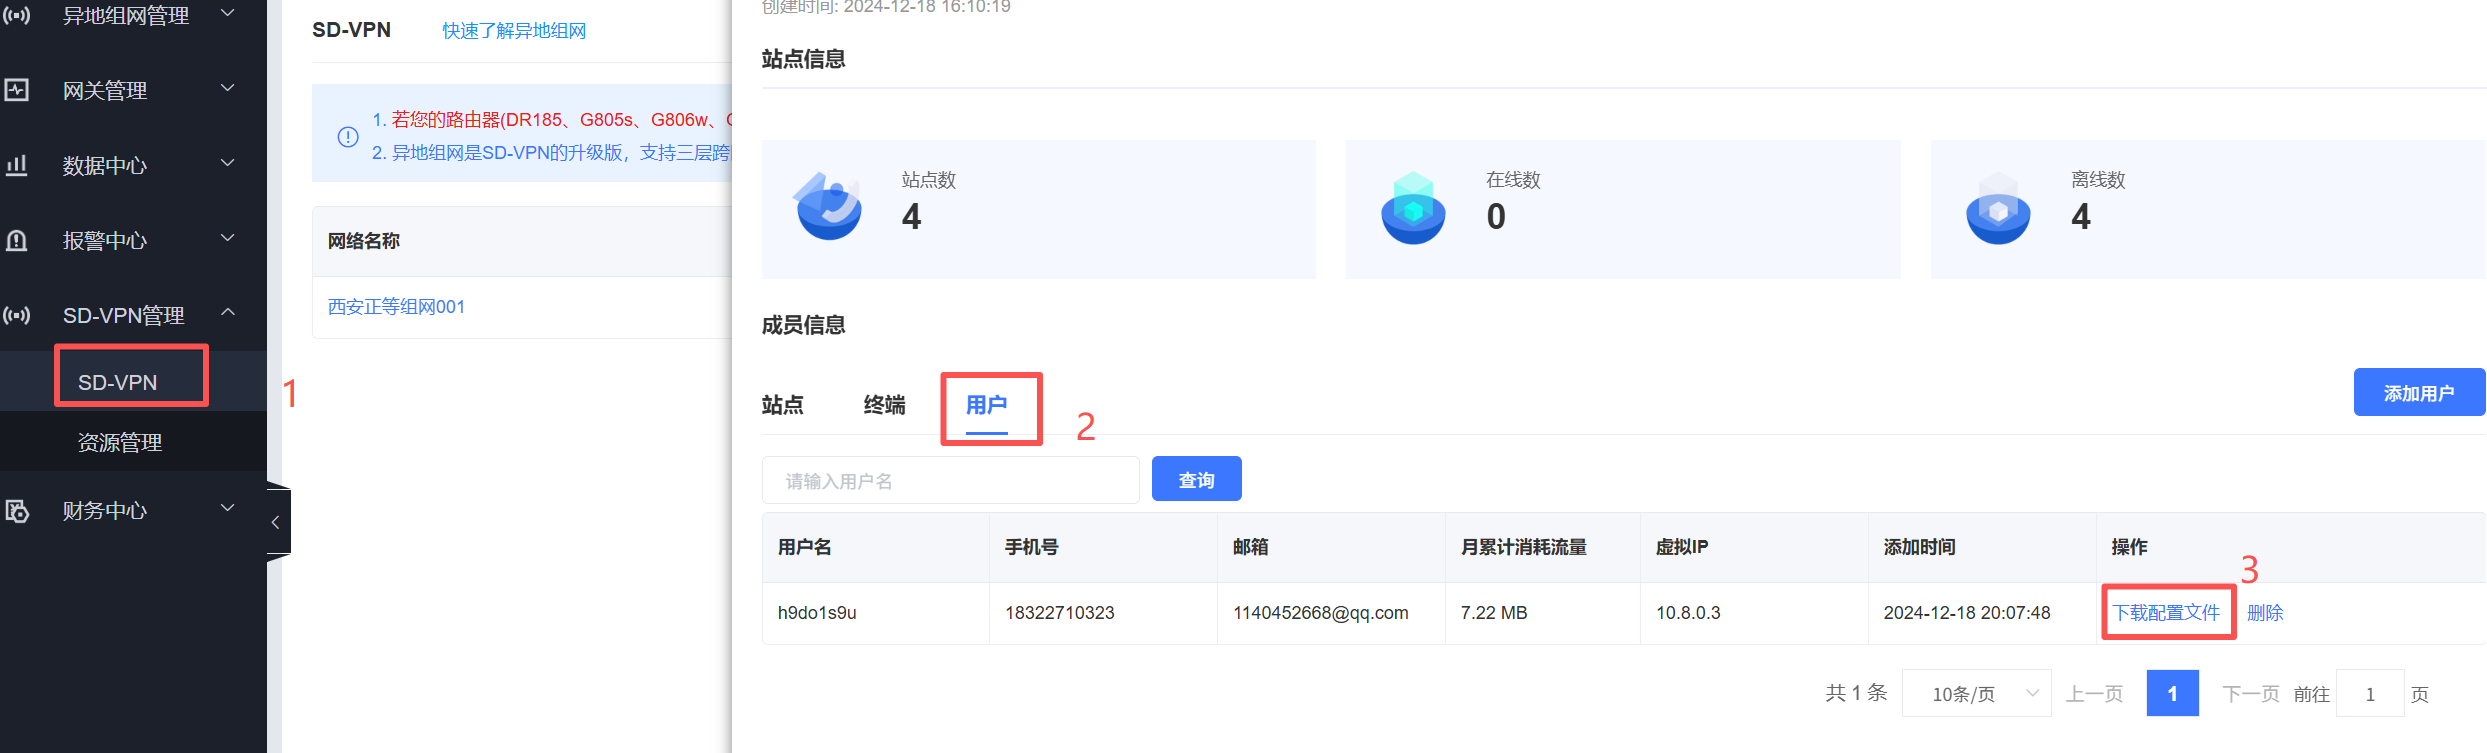
Task: Open the 10条/页 page size dropdown
Action: (1976, 693)
